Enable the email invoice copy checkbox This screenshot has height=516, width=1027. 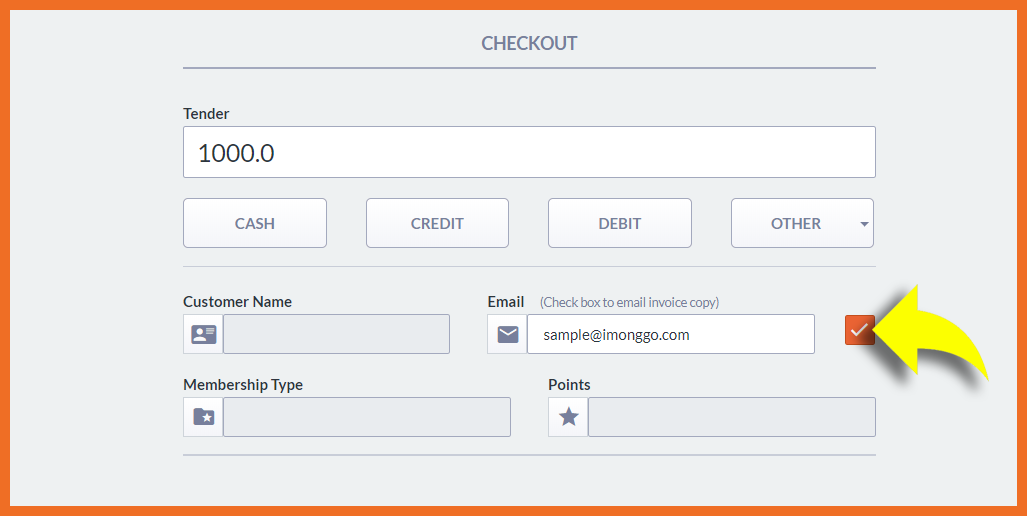click(859, 330)
